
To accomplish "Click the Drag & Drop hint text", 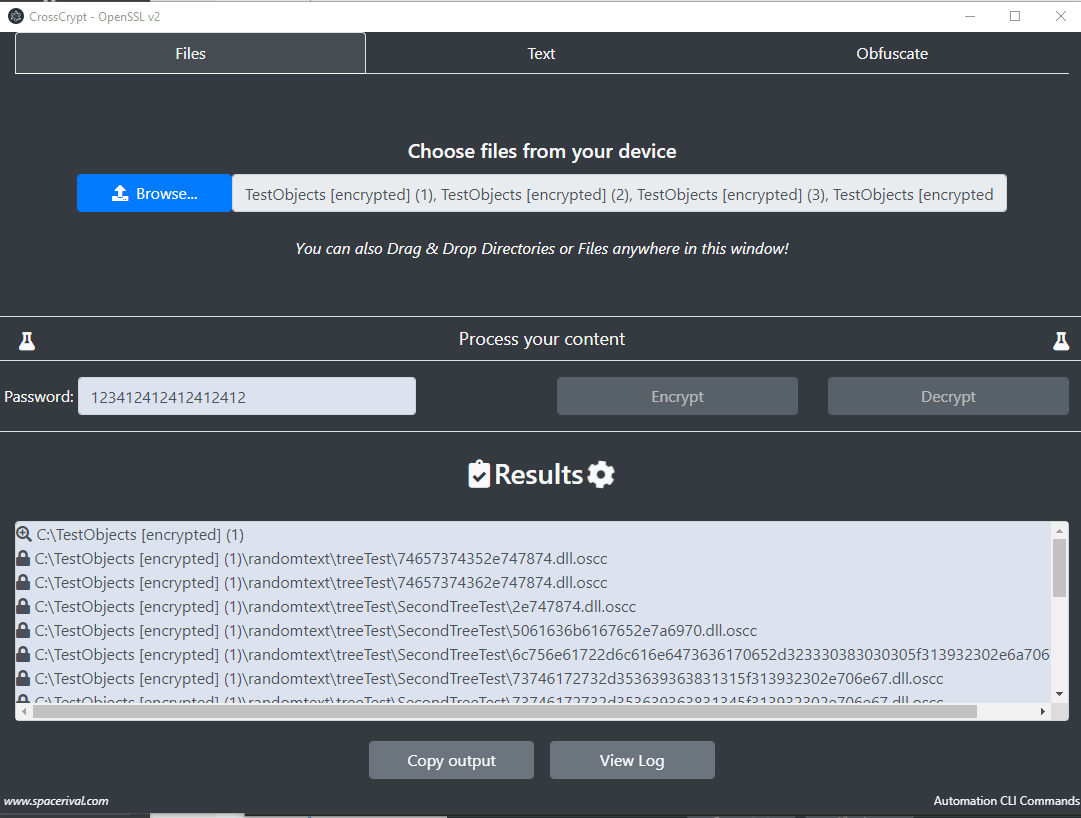I will coord(542,249).
